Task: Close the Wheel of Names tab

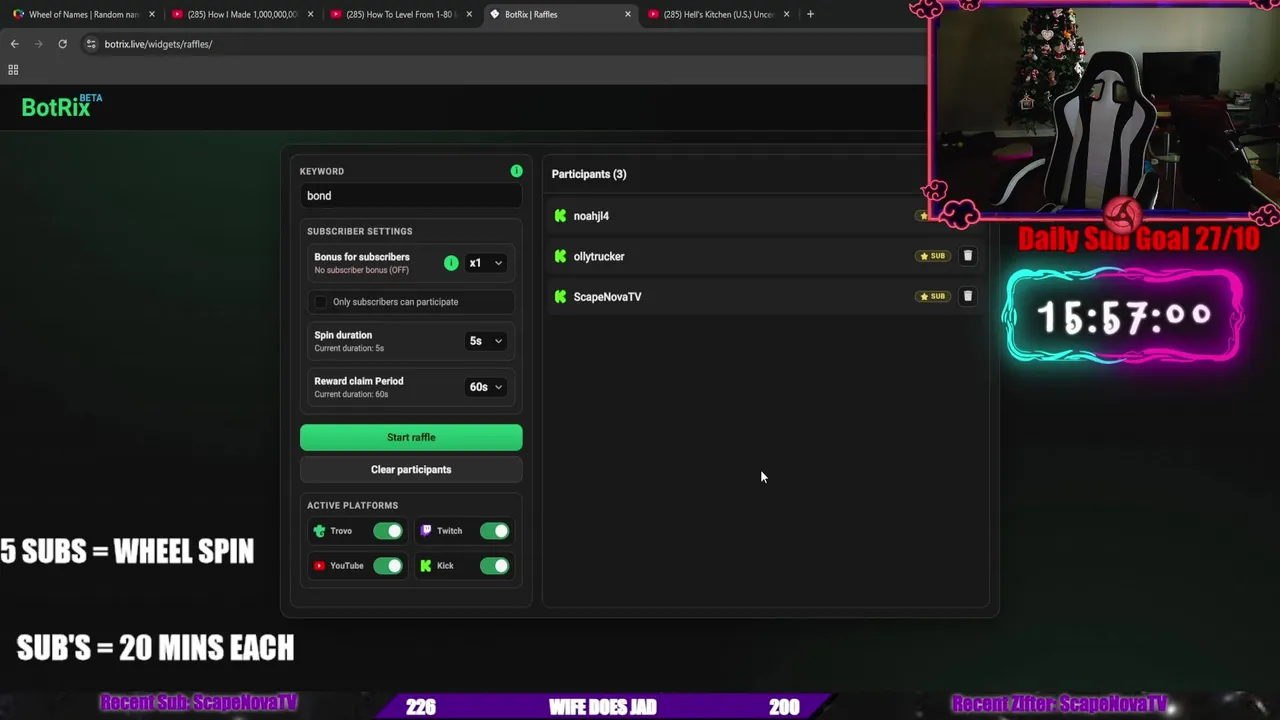Action: pyautogui.click(x=152, y=14)
